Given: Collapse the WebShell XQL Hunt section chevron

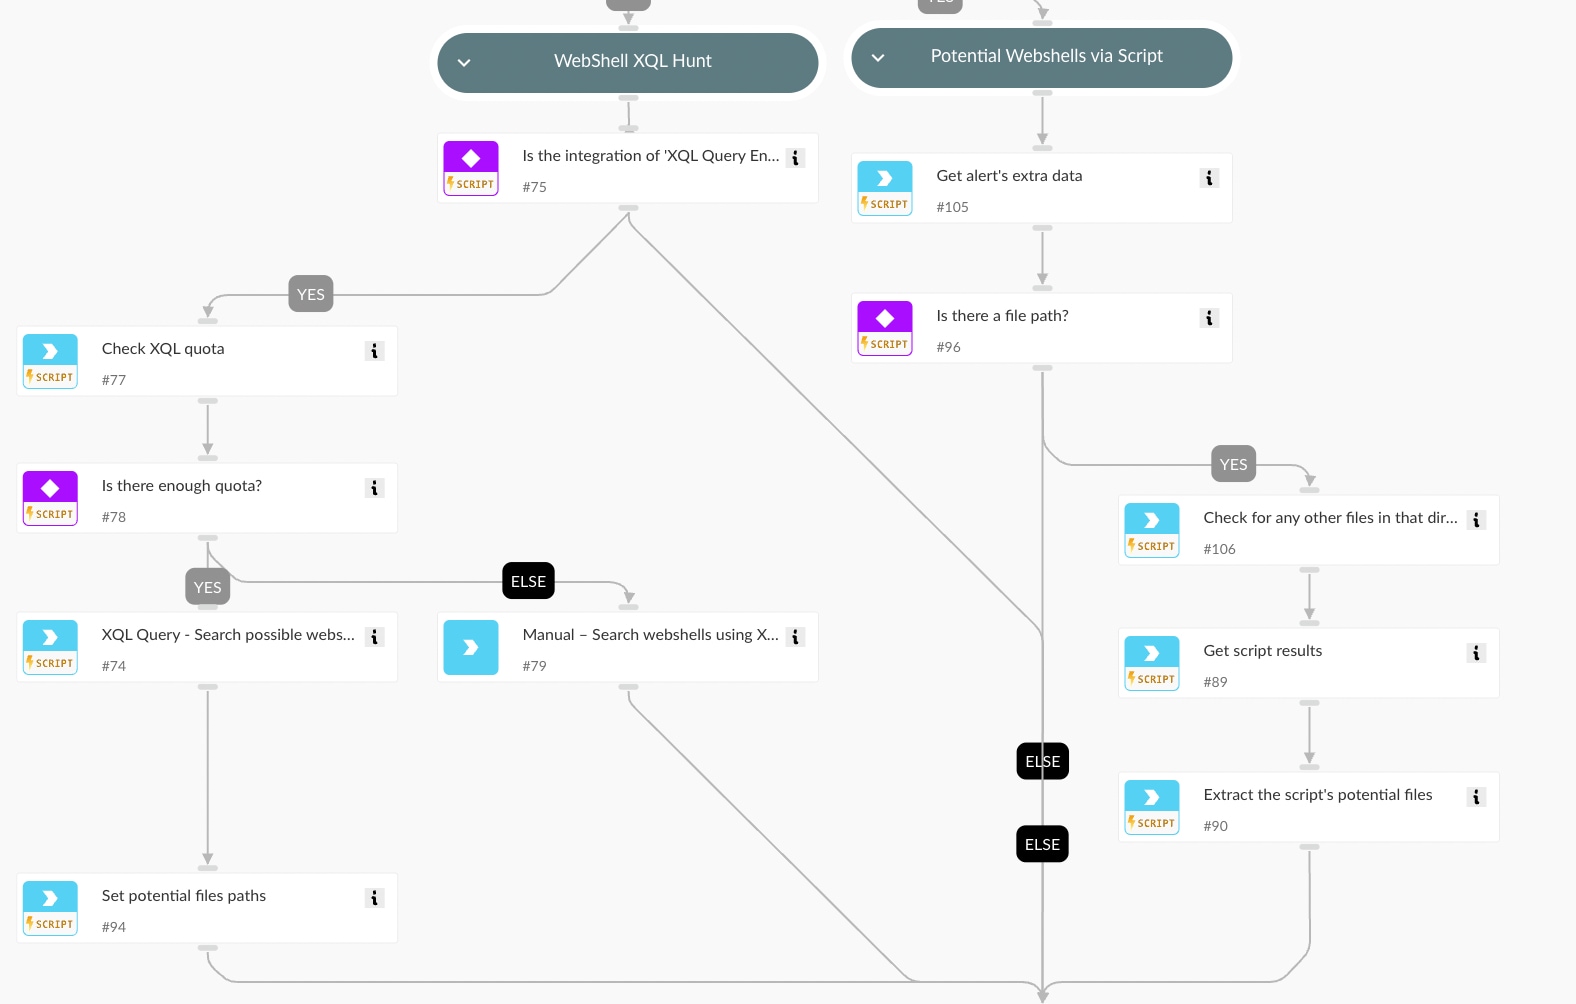Looking at the screenshot, I should [x=464, y=62].
